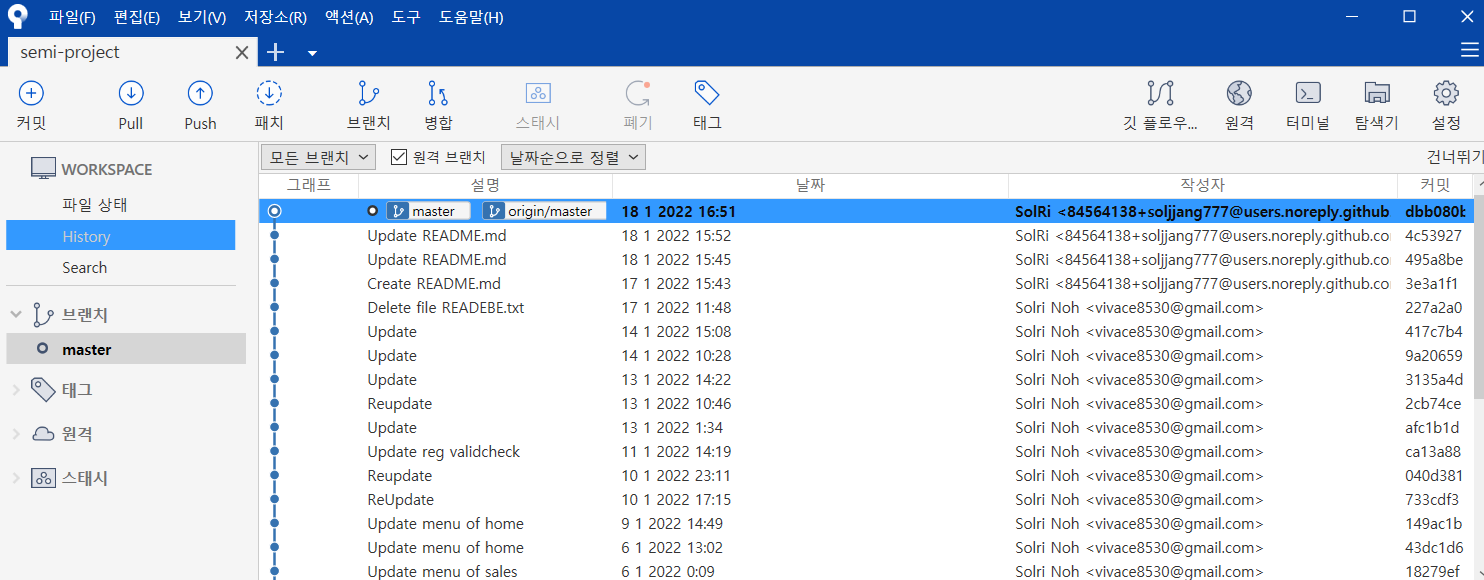Image resolution: width=1484 pixels, height=580 pixels.
Task: Open the 편집(E) menu
Action: 137,17
